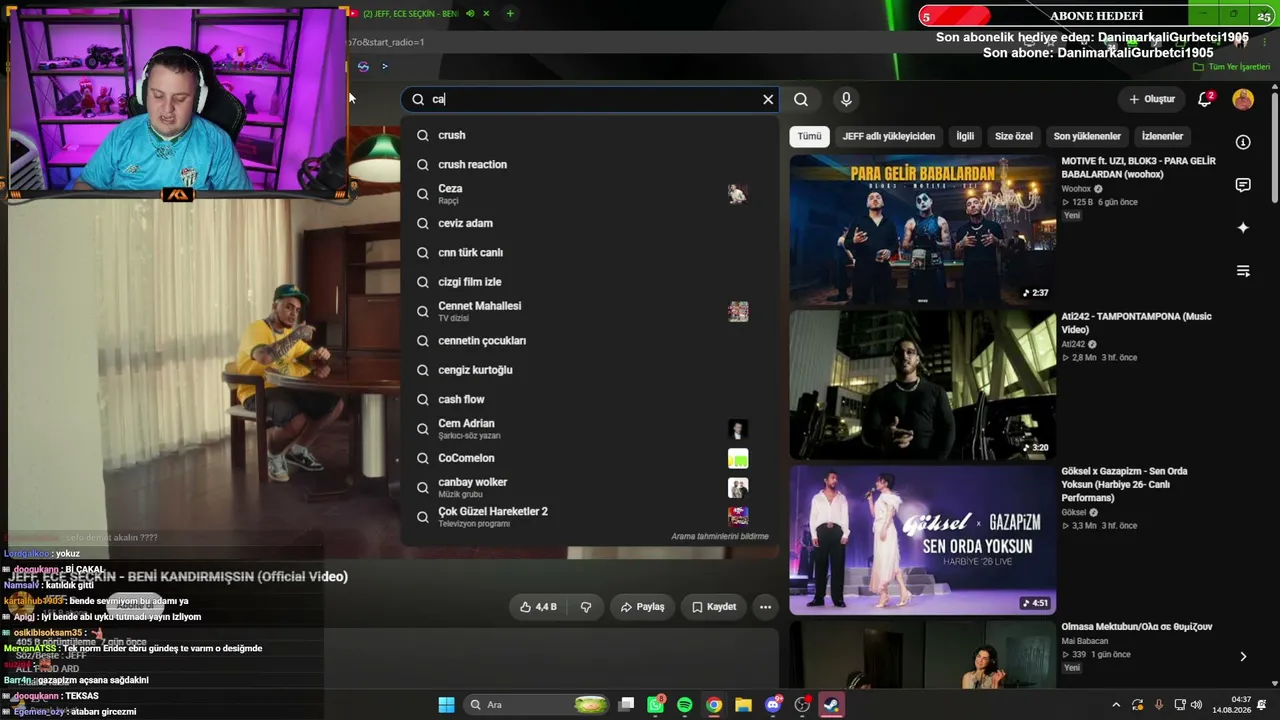Viewport: 1280px width, 720px height.
Task: Open 'Tüm Yer İşaretleri' bookmarks folder
Action: (x=1231, y=67)
